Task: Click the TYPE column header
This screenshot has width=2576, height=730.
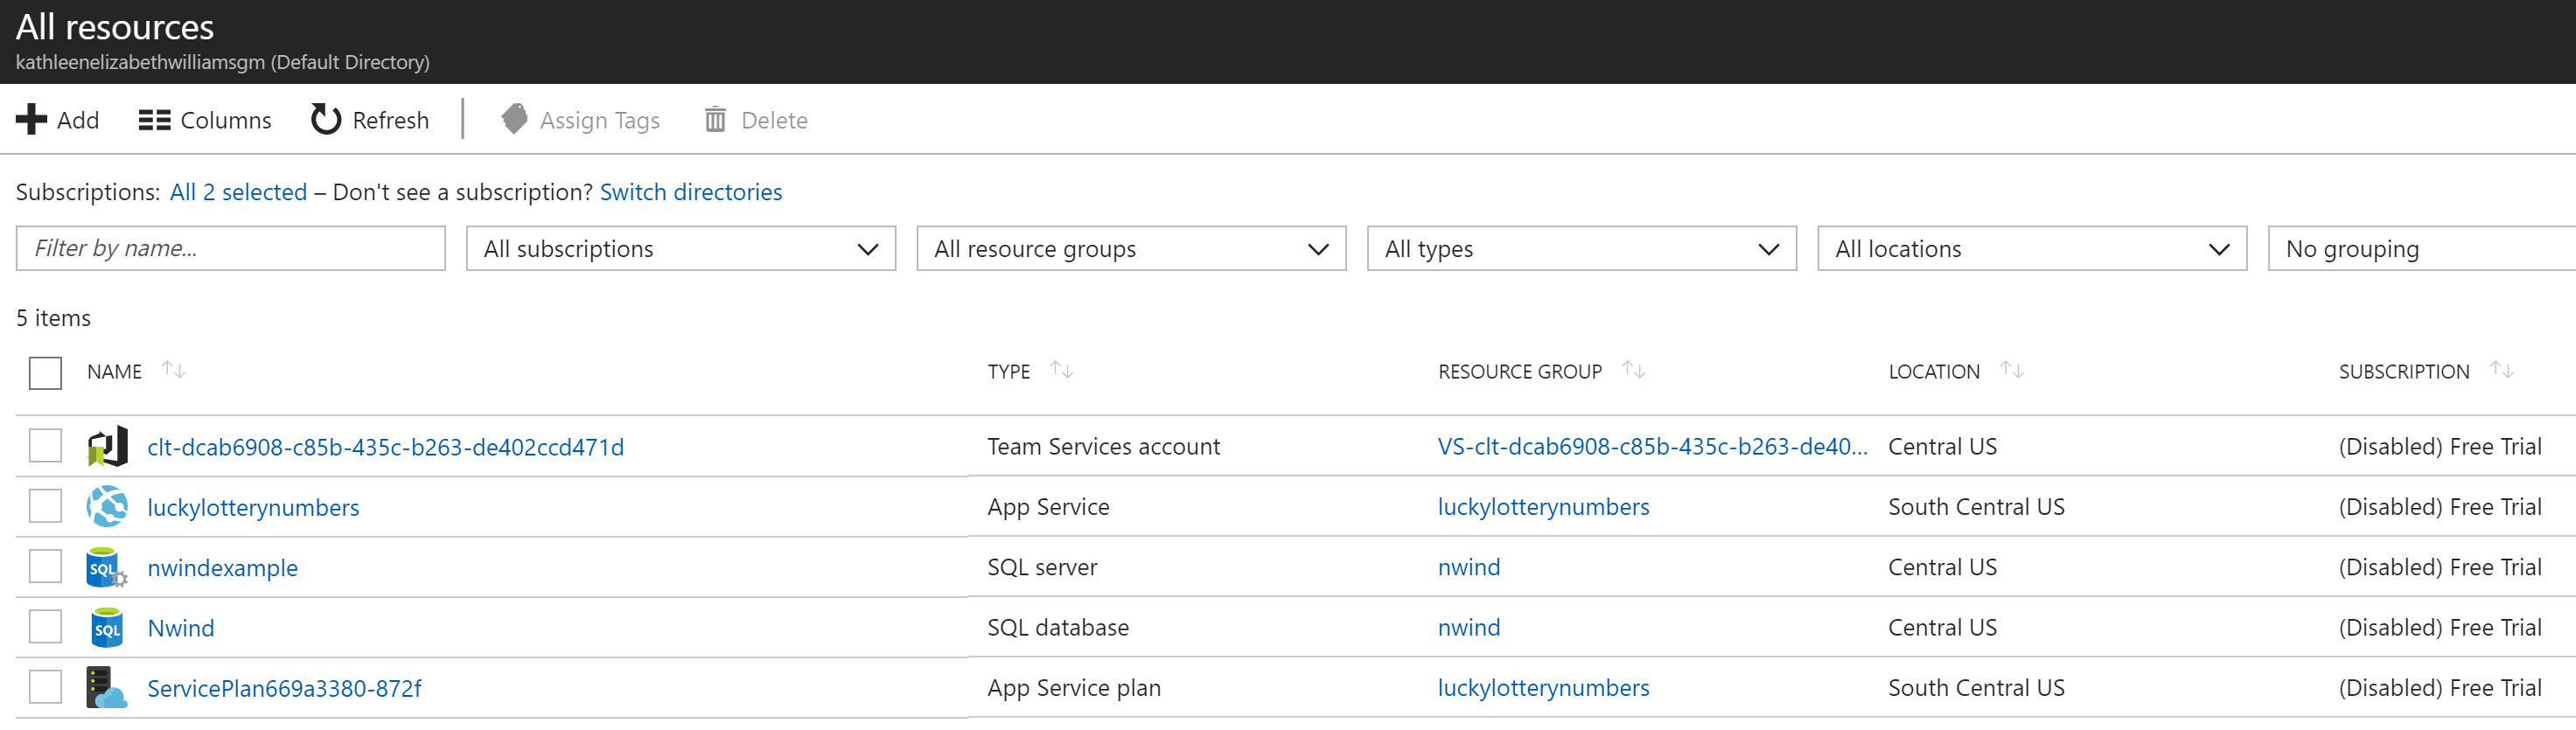Action: [x=1009, y=372]
